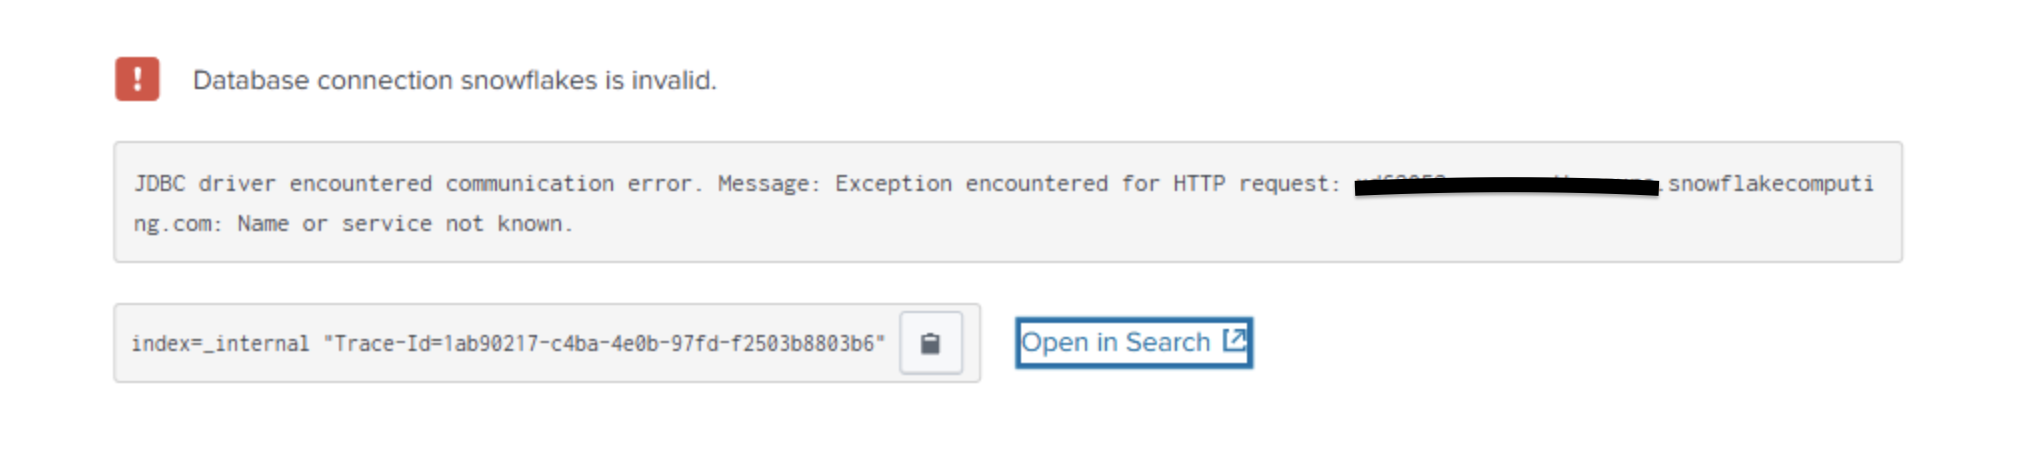Click the 'Message:' label in error text

click(x=769, y=184)
